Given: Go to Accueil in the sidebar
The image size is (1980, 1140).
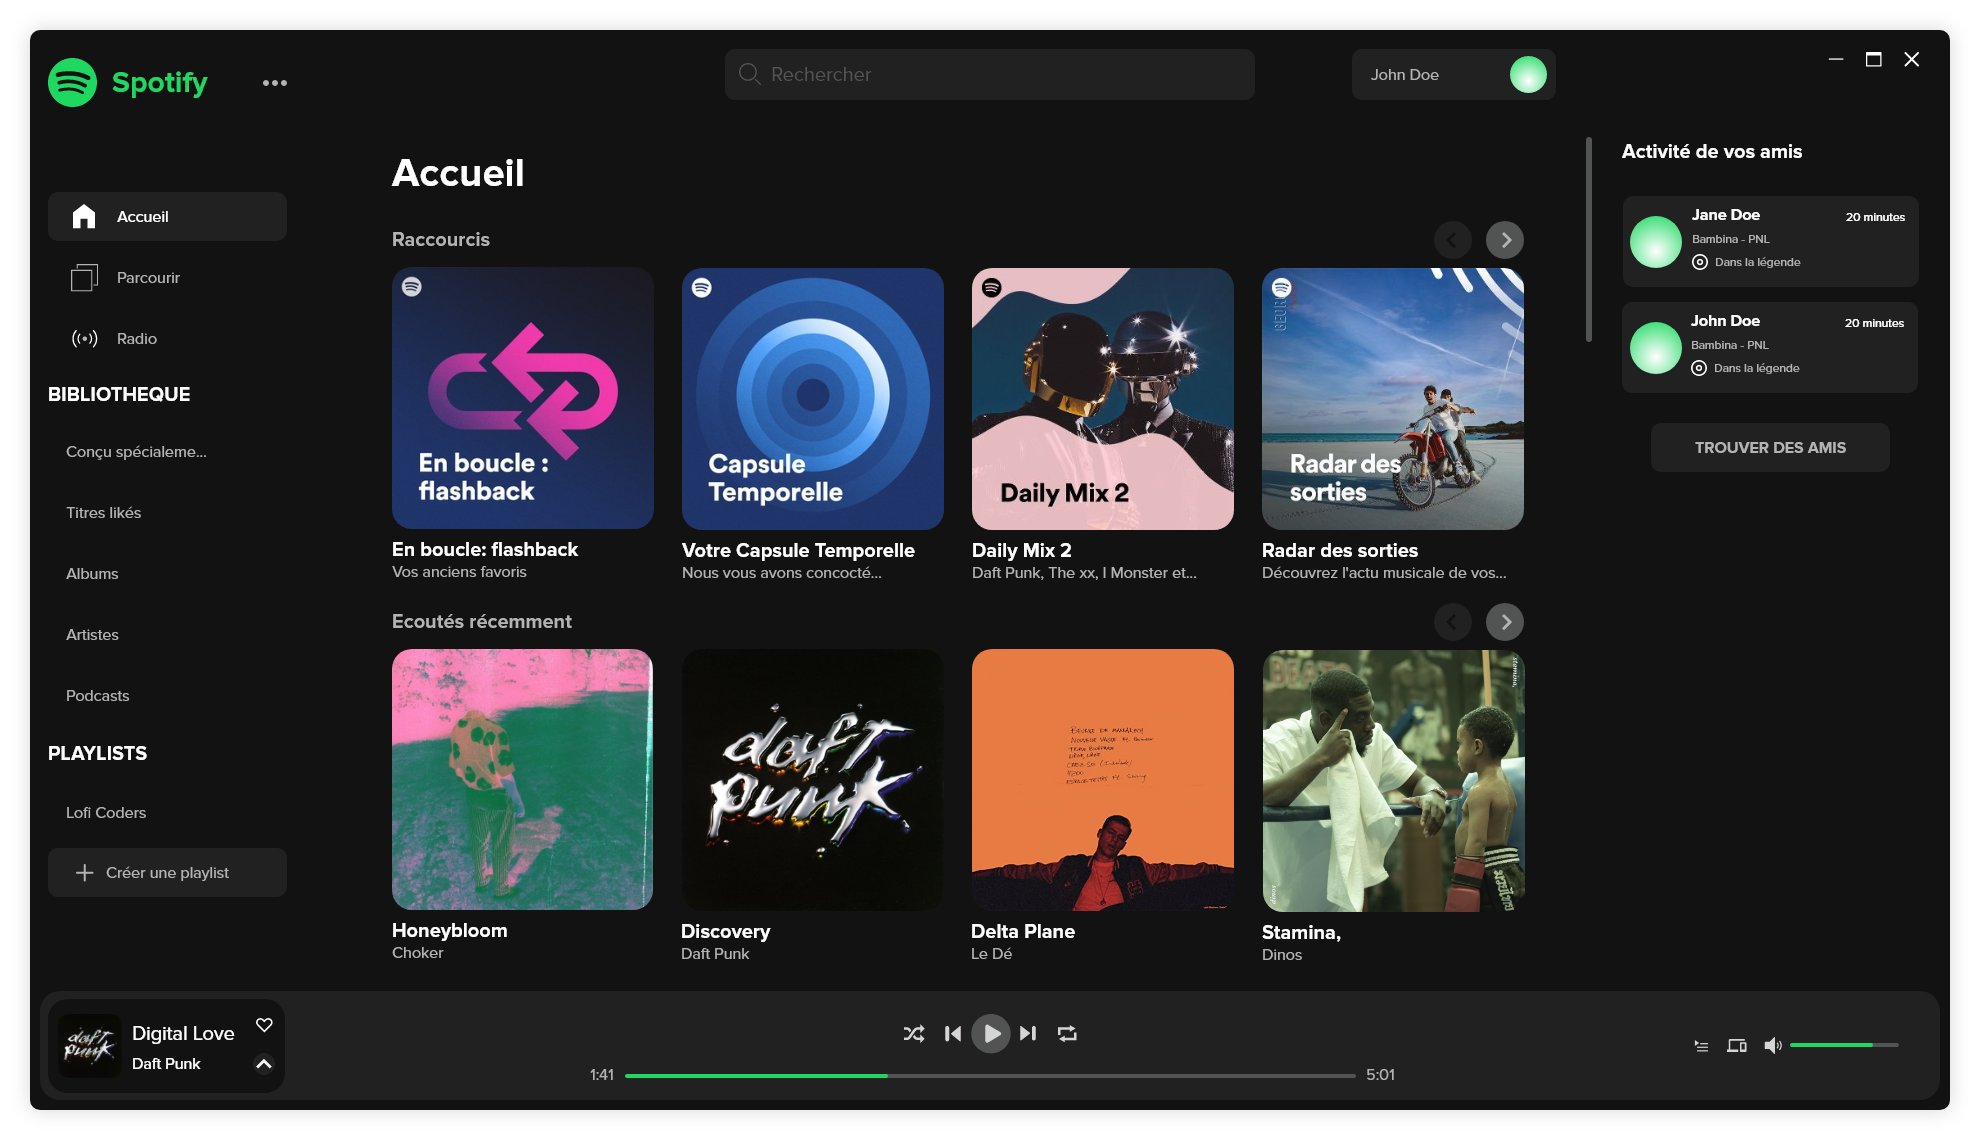Looking at the screenshot, I should click(x=167, y=216).
